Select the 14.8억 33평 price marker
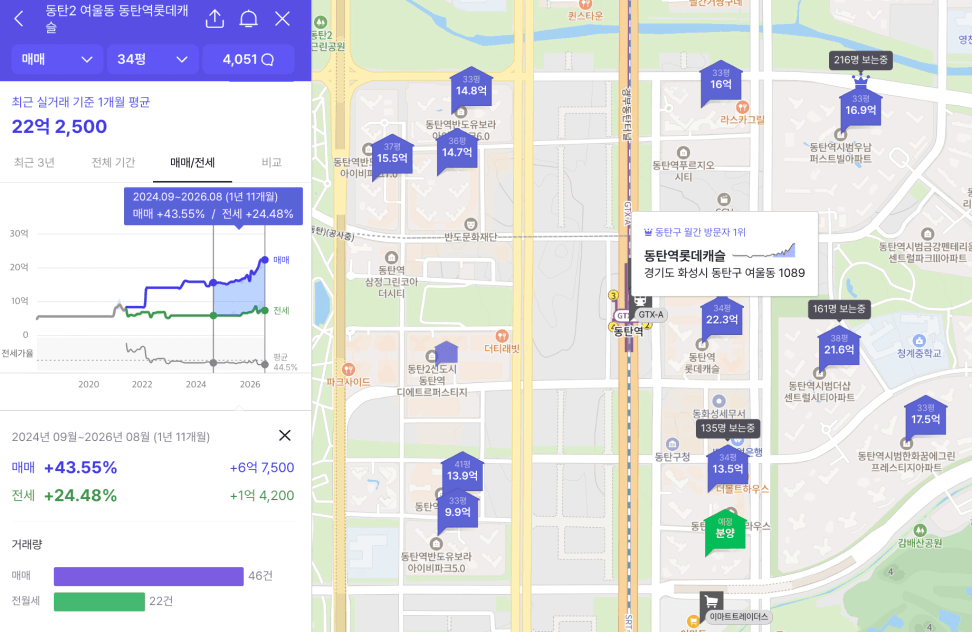Image resolution: width=972 pixels, height=632 pixels. click(471, 87)
